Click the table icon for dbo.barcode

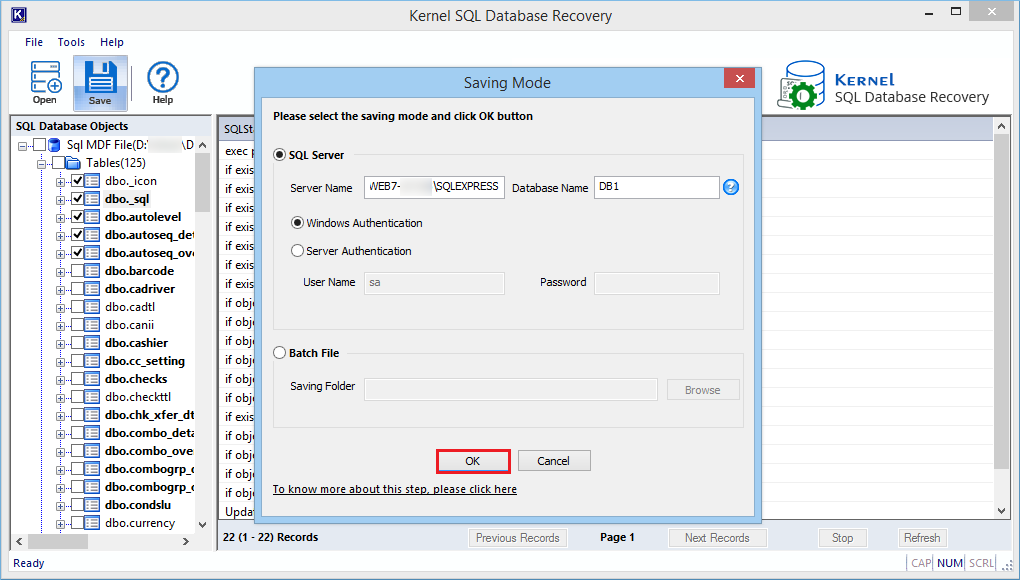92,270
